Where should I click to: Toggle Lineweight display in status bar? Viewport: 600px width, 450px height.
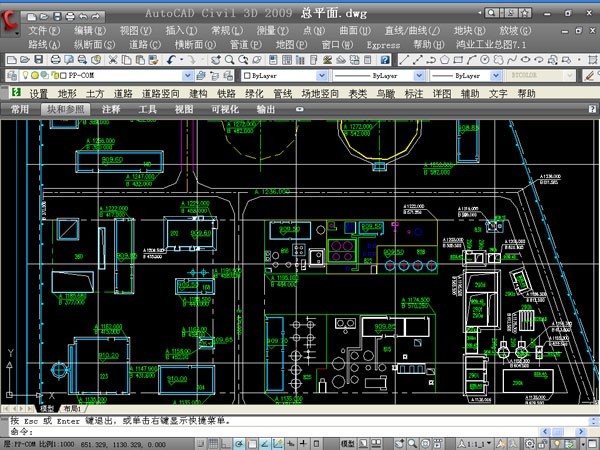click(303, 443)
